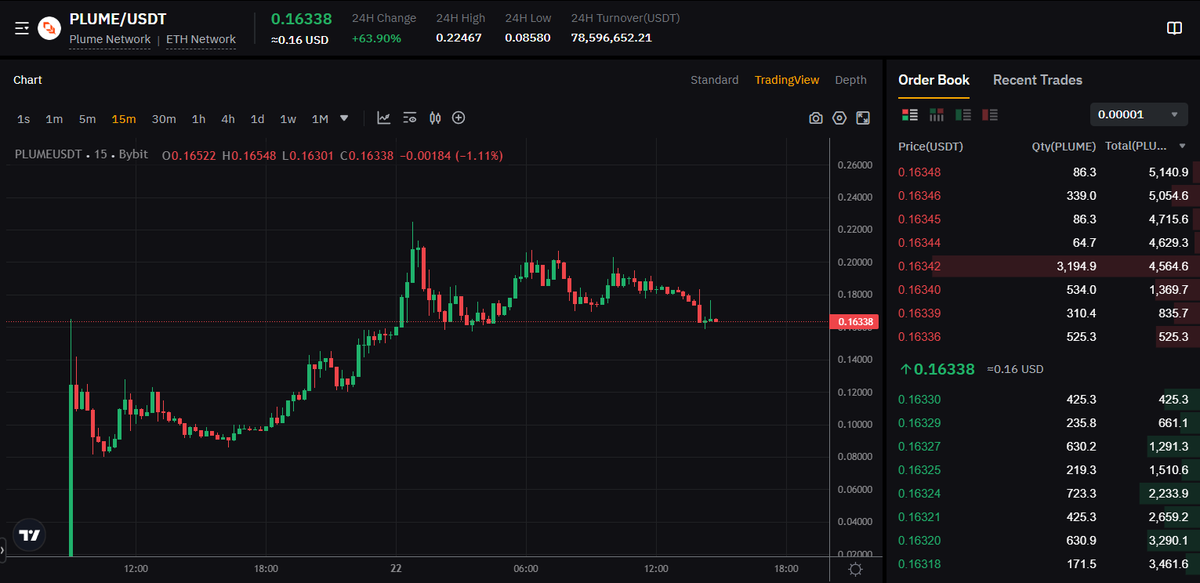
Task: Select the 0.16330 top bid price
Action: [x=919, y=400]
